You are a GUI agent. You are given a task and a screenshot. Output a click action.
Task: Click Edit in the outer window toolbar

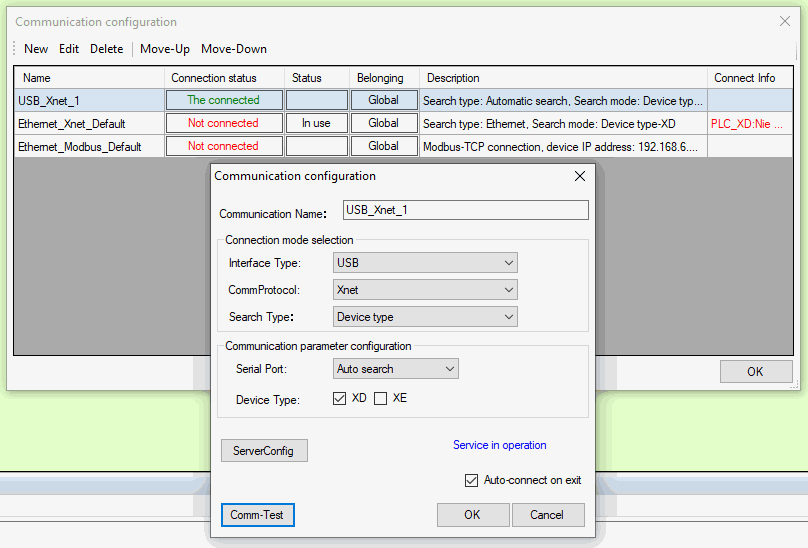point(69,49)
